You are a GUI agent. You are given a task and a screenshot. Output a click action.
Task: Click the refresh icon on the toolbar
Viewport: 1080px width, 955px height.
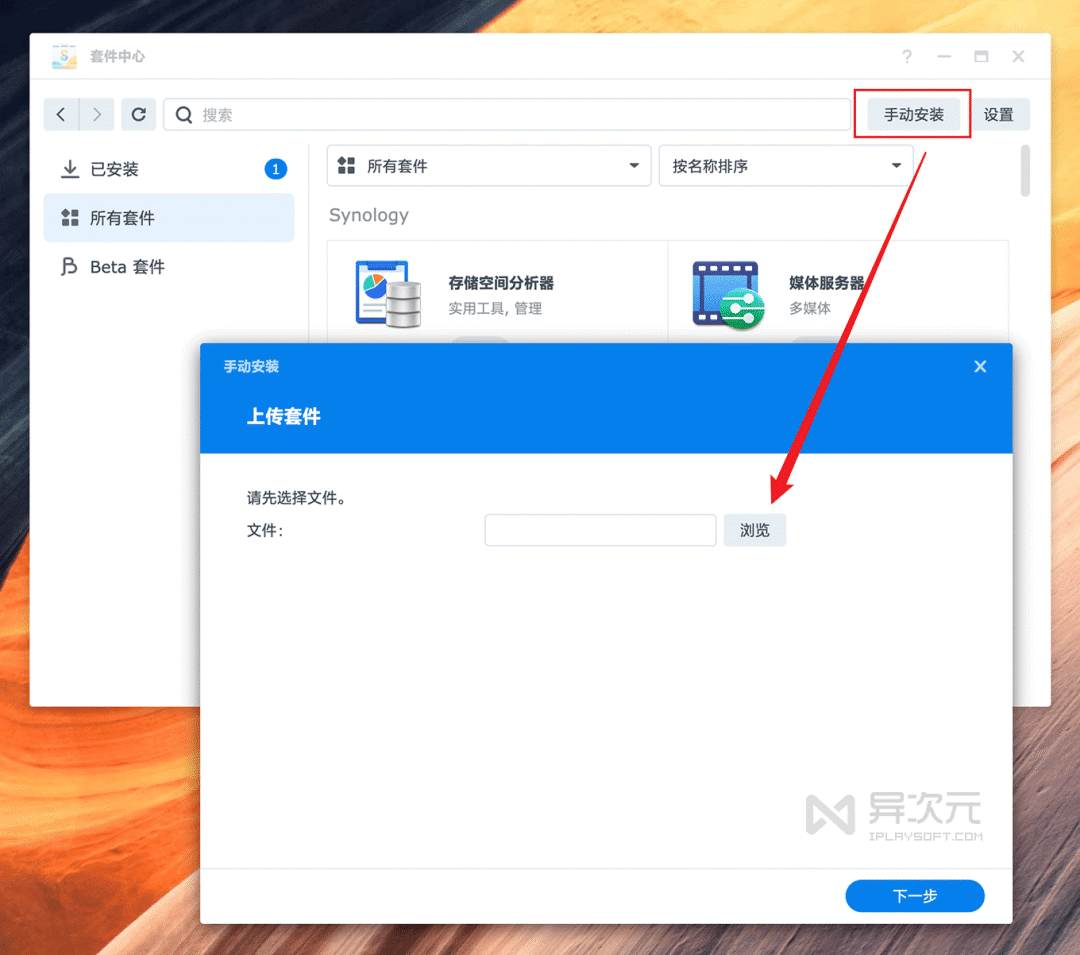(x=138, y=113)
